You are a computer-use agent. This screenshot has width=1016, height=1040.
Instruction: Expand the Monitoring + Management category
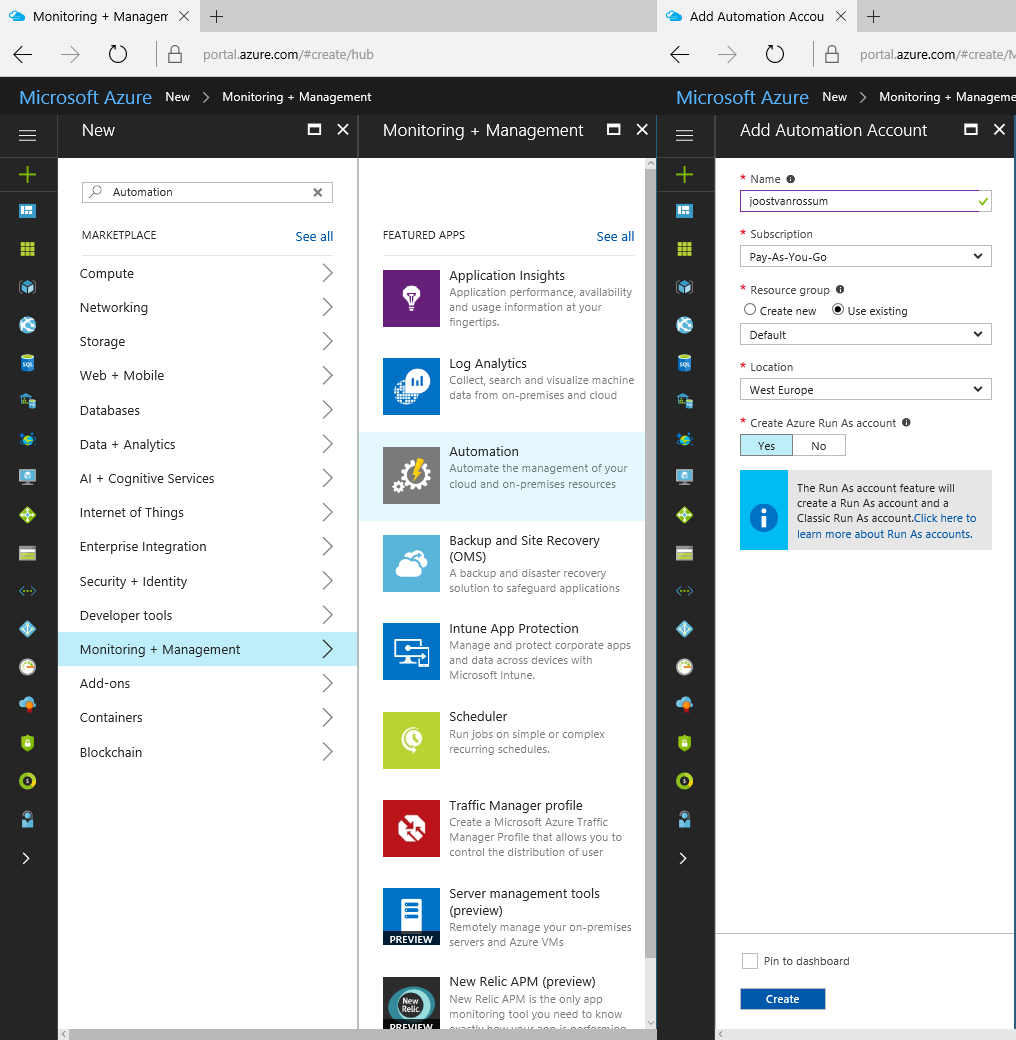[x=207, y=649]
